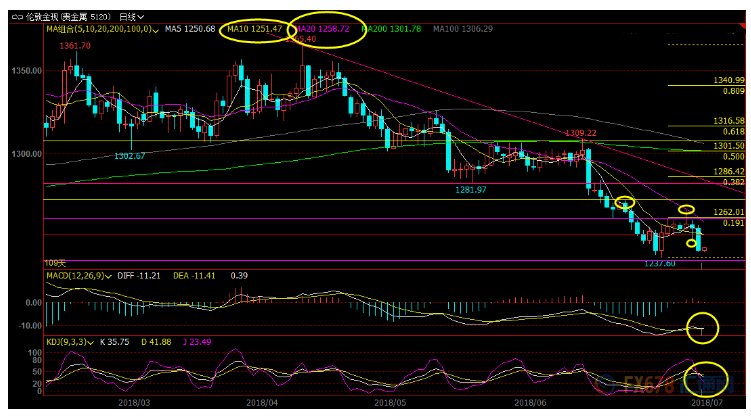Open the MACD(12,26,9) parameter dropdown
751x418 pixels.
(108, 276)
